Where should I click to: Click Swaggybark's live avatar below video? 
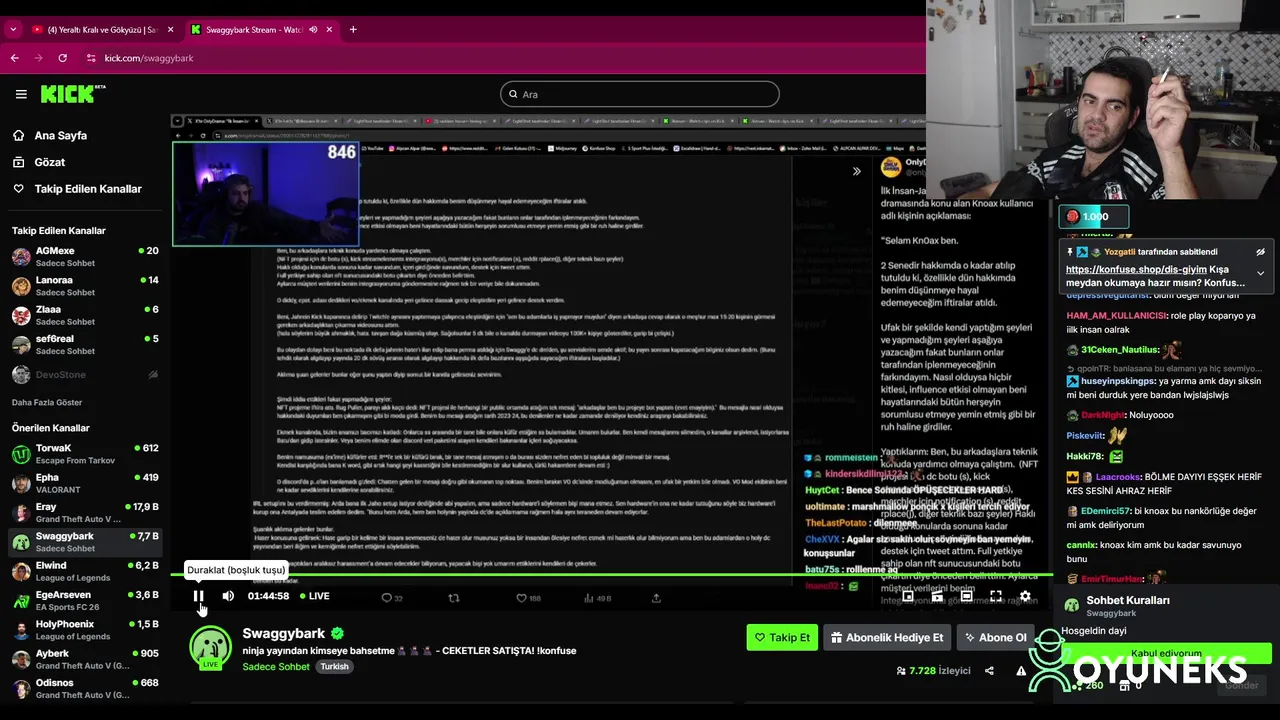coord(211,648)
